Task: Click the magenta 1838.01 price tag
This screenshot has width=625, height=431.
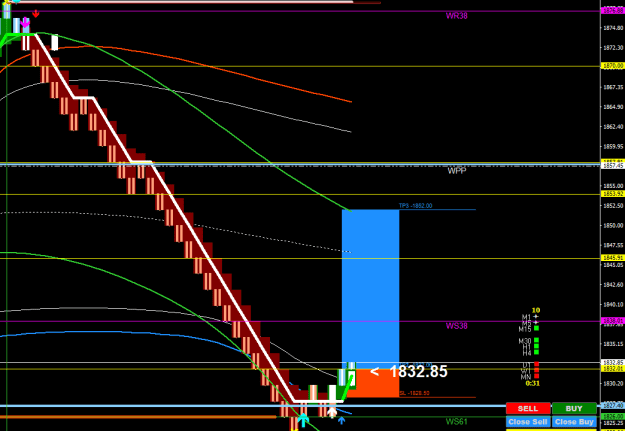Action: 613,321
